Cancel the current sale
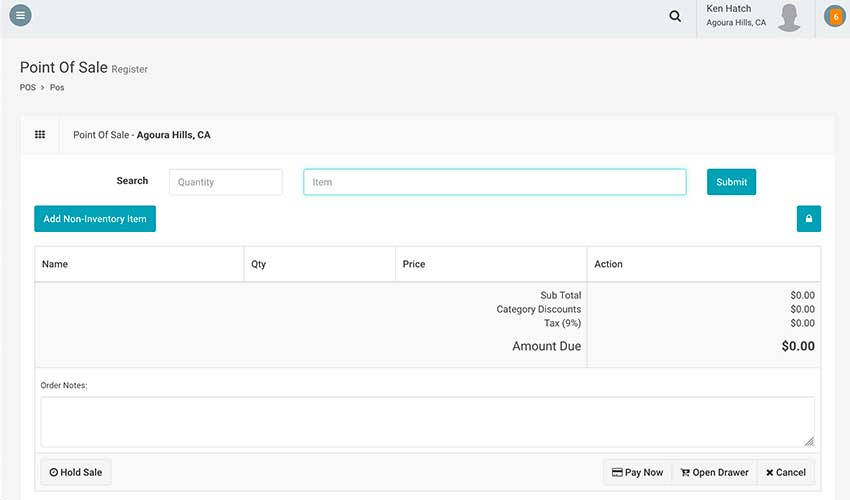This screenshot has height=500, width=850. point(785,473)
